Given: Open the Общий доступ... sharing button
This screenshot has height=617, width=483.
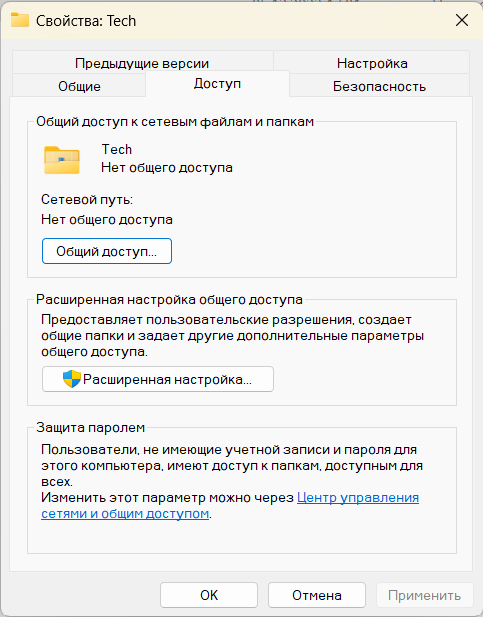Looking at the screenshot, I should [x=107, y=251].
